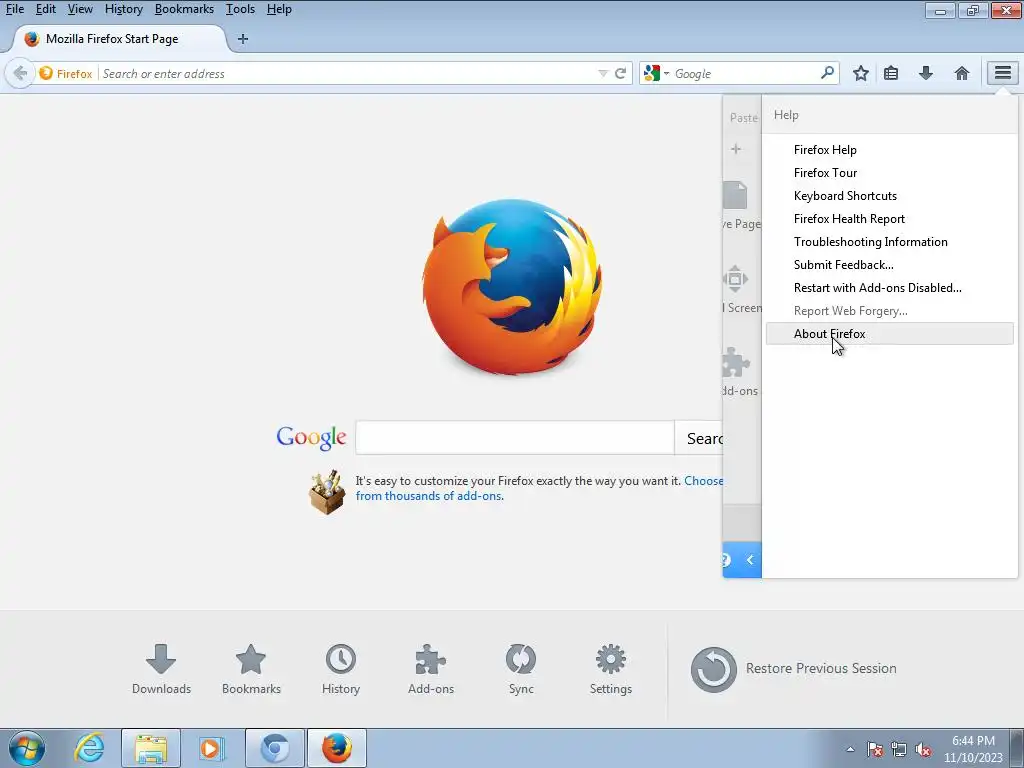
Task: Open the Tools menu
Action: tap(240, 9)
